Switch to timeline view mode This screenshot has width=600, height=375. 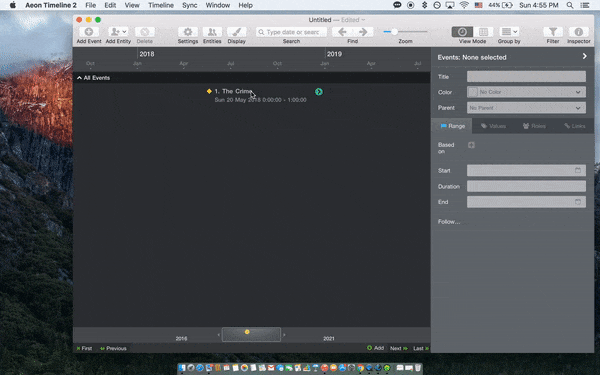pos(462,32)
